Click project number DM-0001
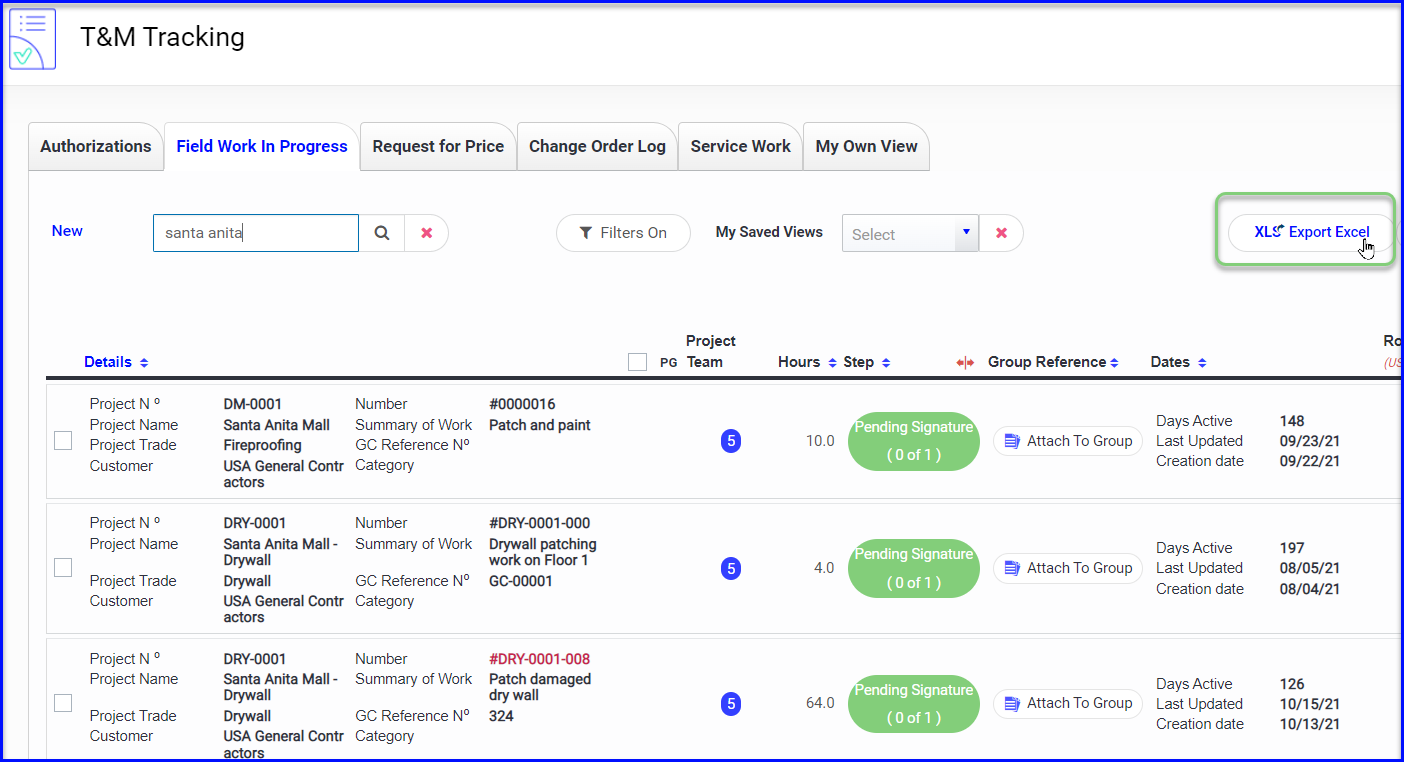This screenshot has width=1404, height=762. click(253, 404)
